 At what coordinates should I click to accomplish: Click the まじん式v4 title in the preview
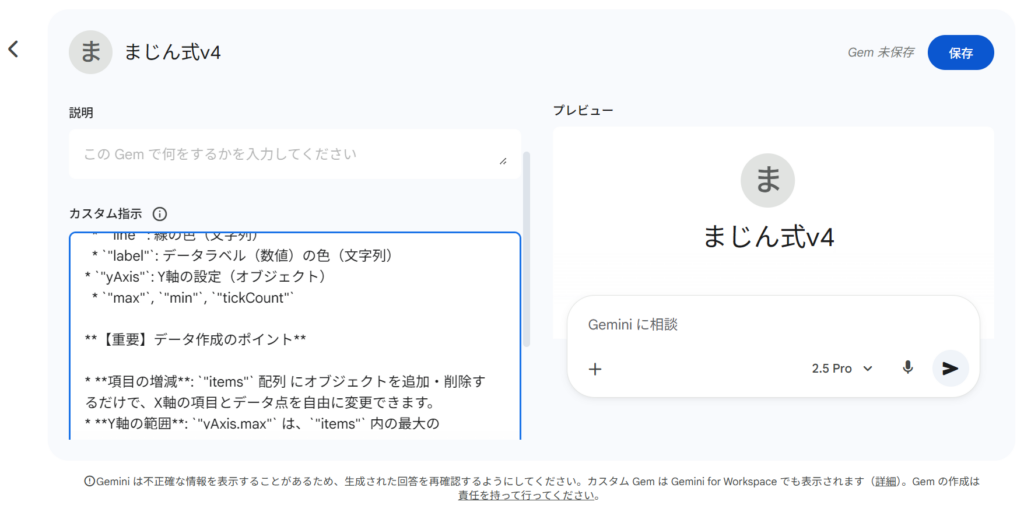(x=768, y=237)
